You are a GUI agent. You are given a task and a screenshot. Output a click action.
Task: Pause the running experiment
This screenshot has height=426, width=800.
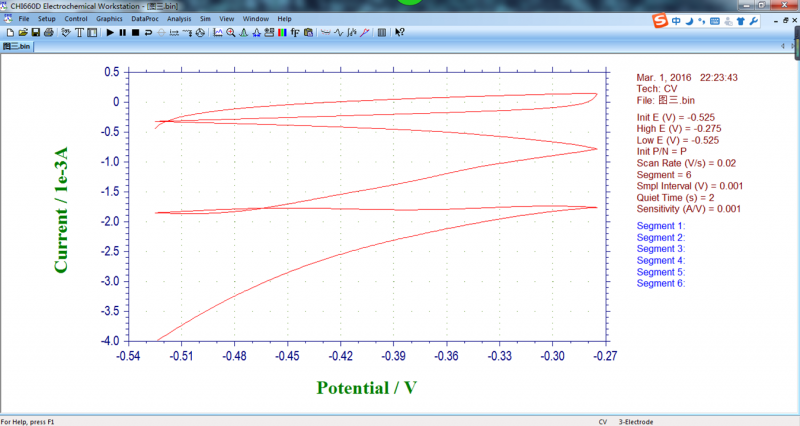click(x=122, y=32)
